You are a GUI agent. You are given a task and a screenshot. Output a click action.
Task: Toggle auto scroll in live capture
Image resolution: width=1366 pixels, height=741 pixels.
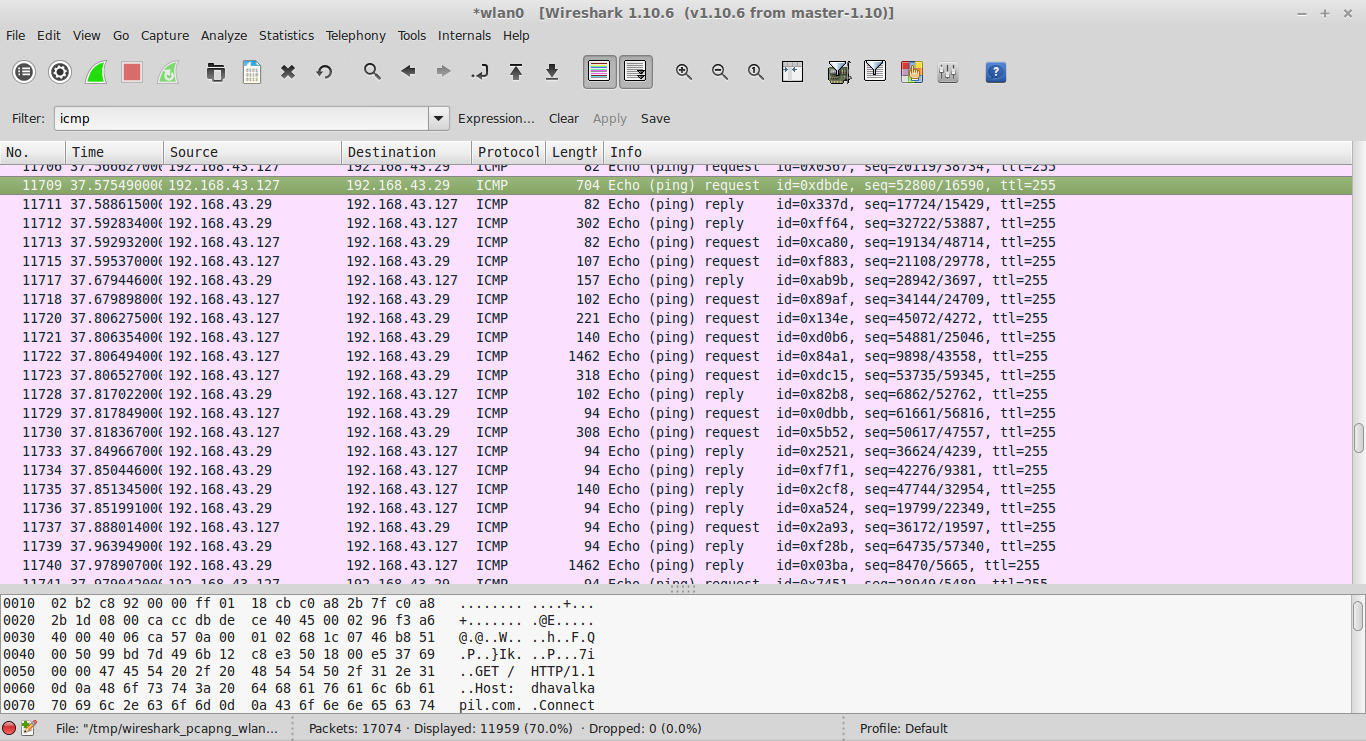636,72
